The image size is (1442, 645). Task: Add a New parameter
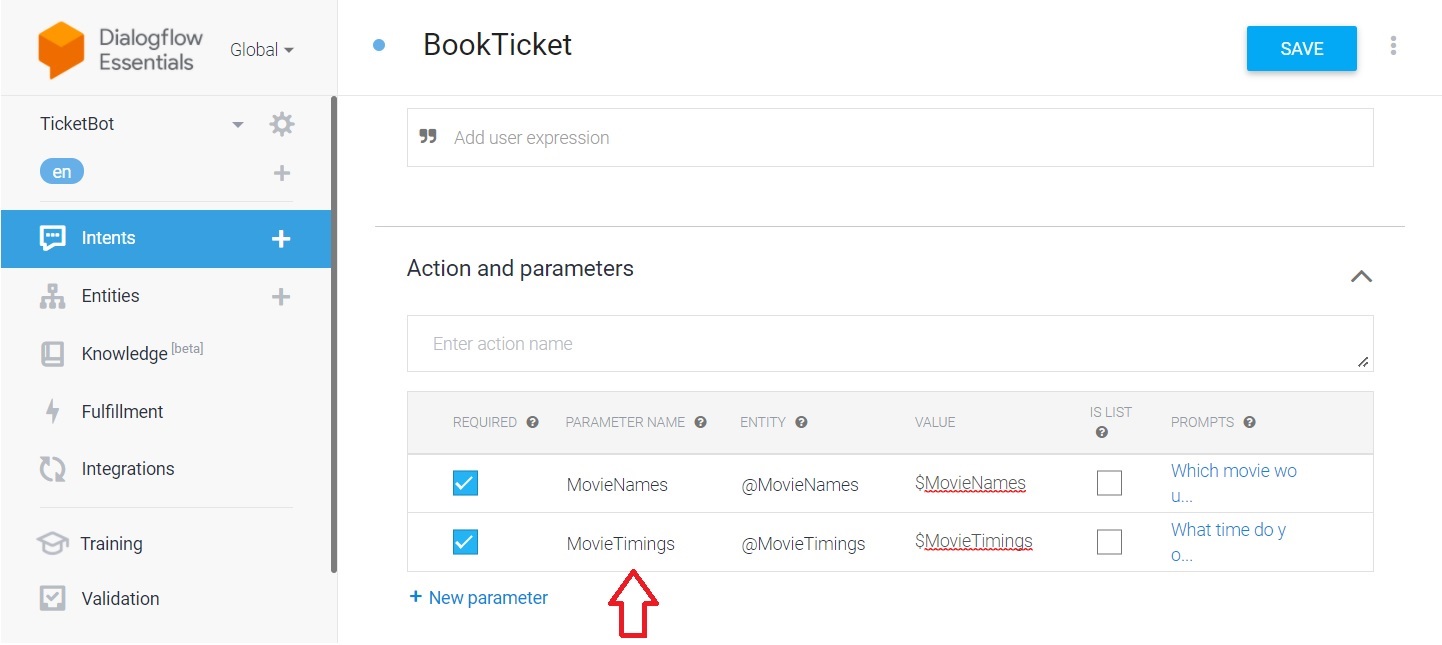click(x=478, y=597)
